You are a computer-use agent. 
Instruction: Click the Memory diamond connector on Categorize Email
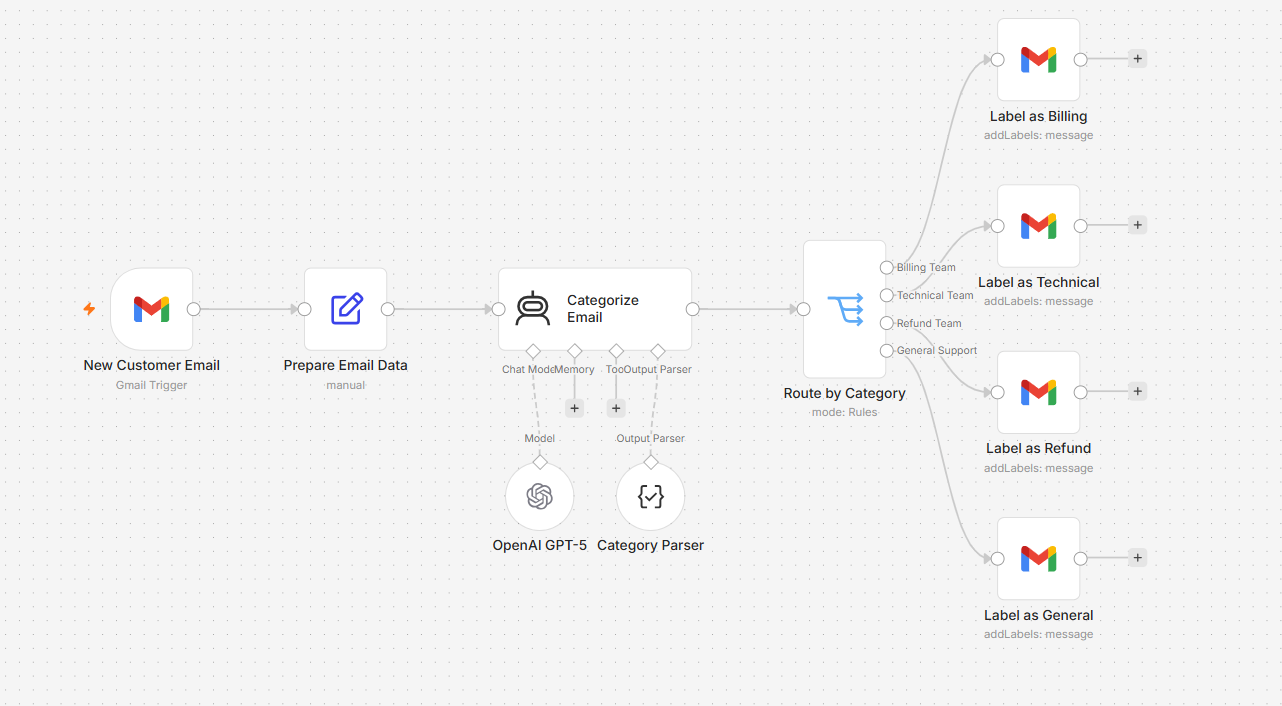pos(575,351)
